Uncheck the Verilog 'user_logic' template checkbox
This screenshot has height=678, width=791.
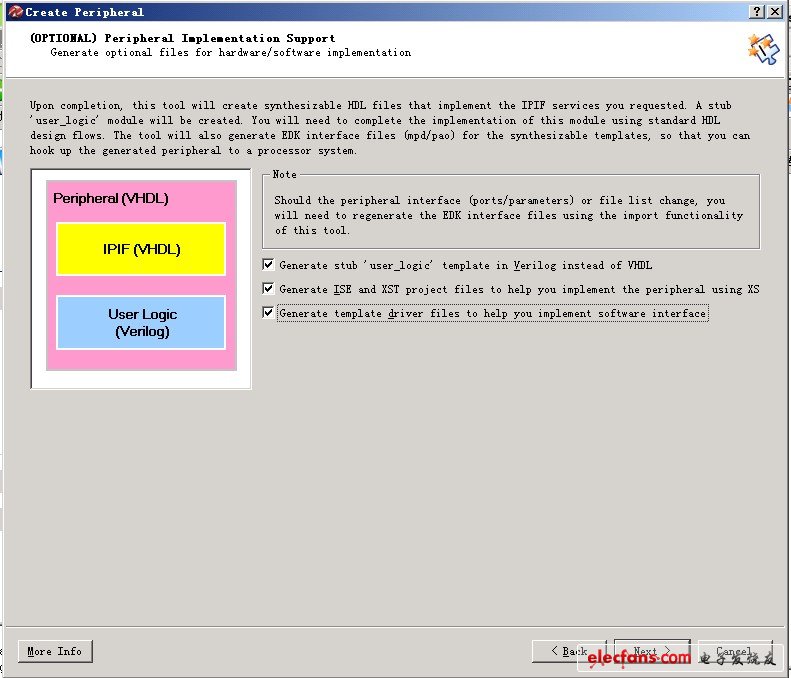(268, 265)
